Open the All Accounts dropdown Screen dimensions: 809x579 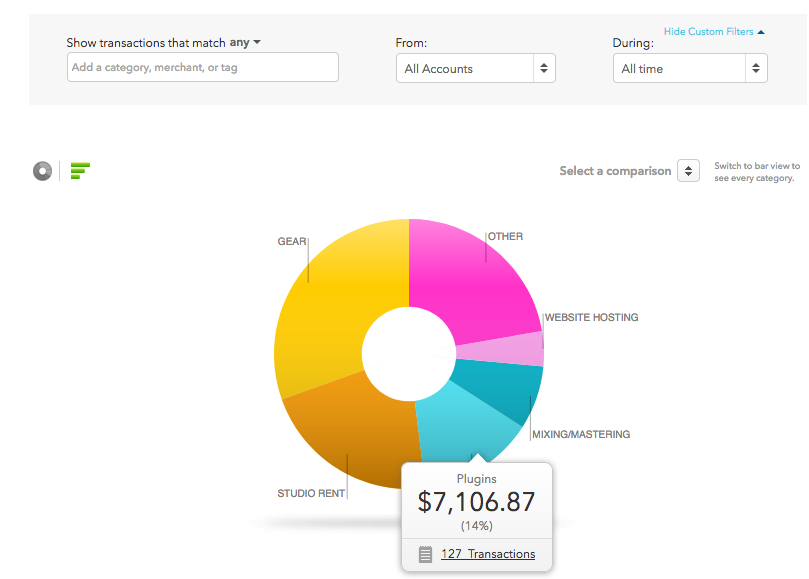(x=475, y=69)
